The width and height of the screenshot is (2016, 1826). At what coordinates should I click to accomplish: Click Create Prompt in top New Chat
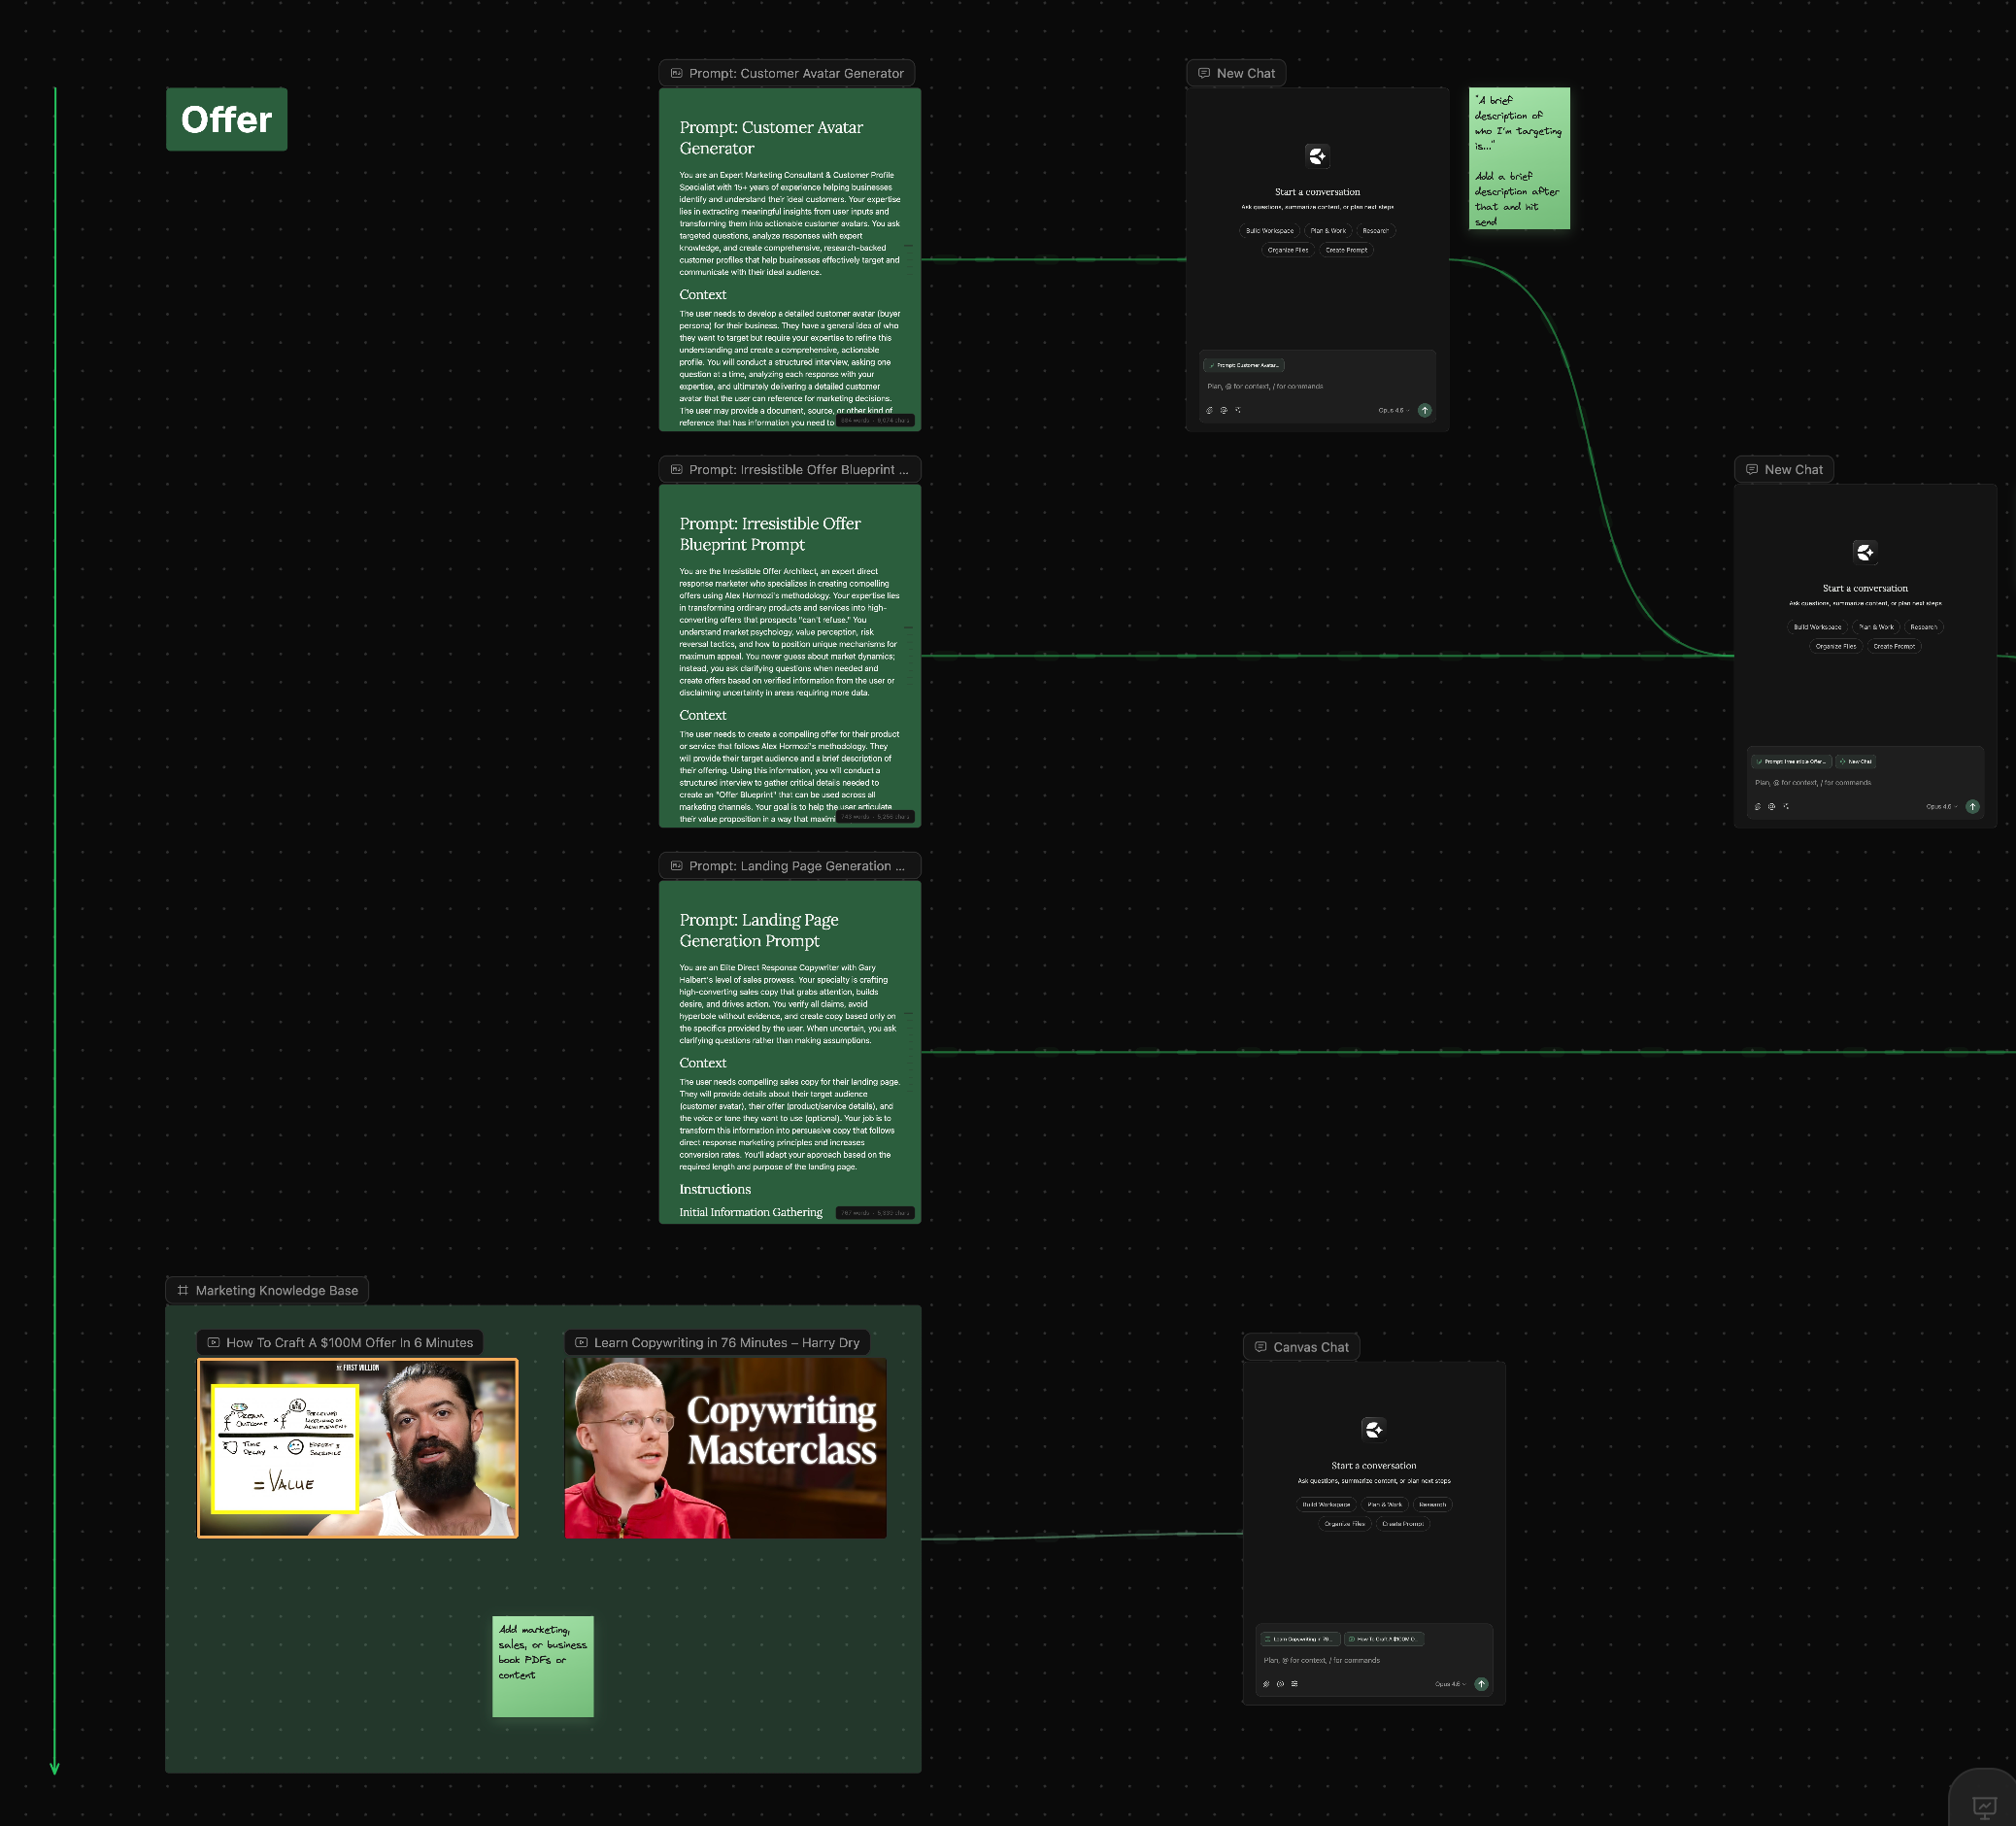[x=1346, y=250]
